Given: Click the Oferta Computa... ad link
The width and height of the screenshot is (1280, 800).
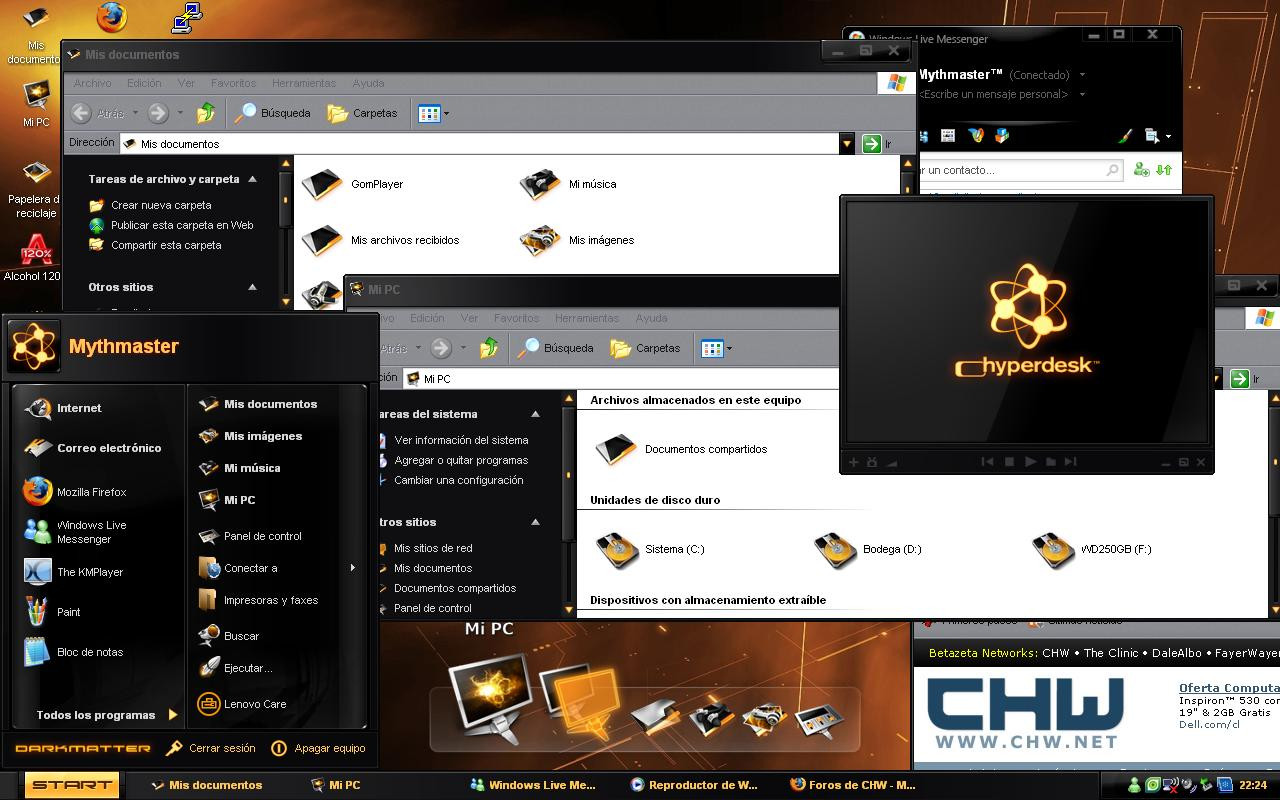Looking at the screenshot, I should 1229,688.
